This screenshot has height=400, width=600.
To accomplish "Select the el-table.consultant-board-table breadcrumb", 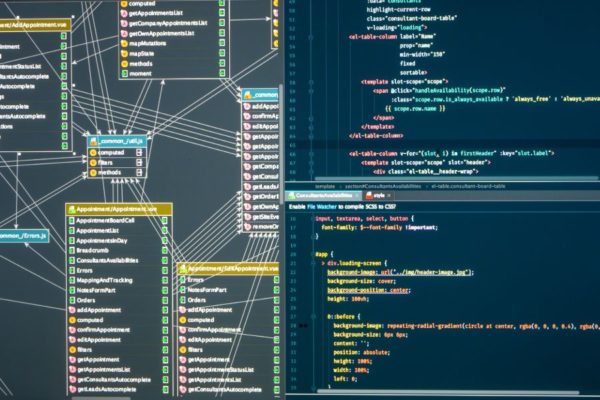I will (468, 186).
